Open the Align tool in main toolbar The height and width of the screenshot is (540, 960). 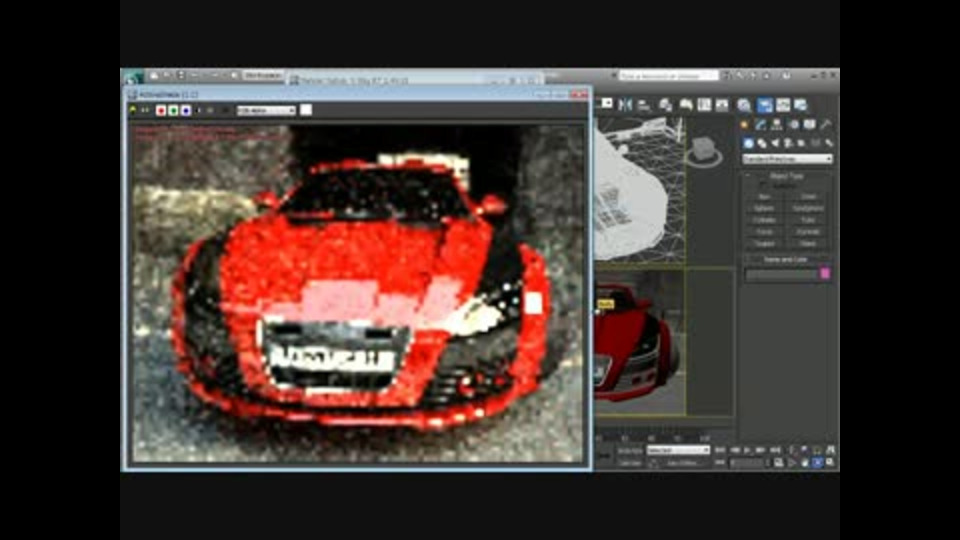click(x=644, y=105)
